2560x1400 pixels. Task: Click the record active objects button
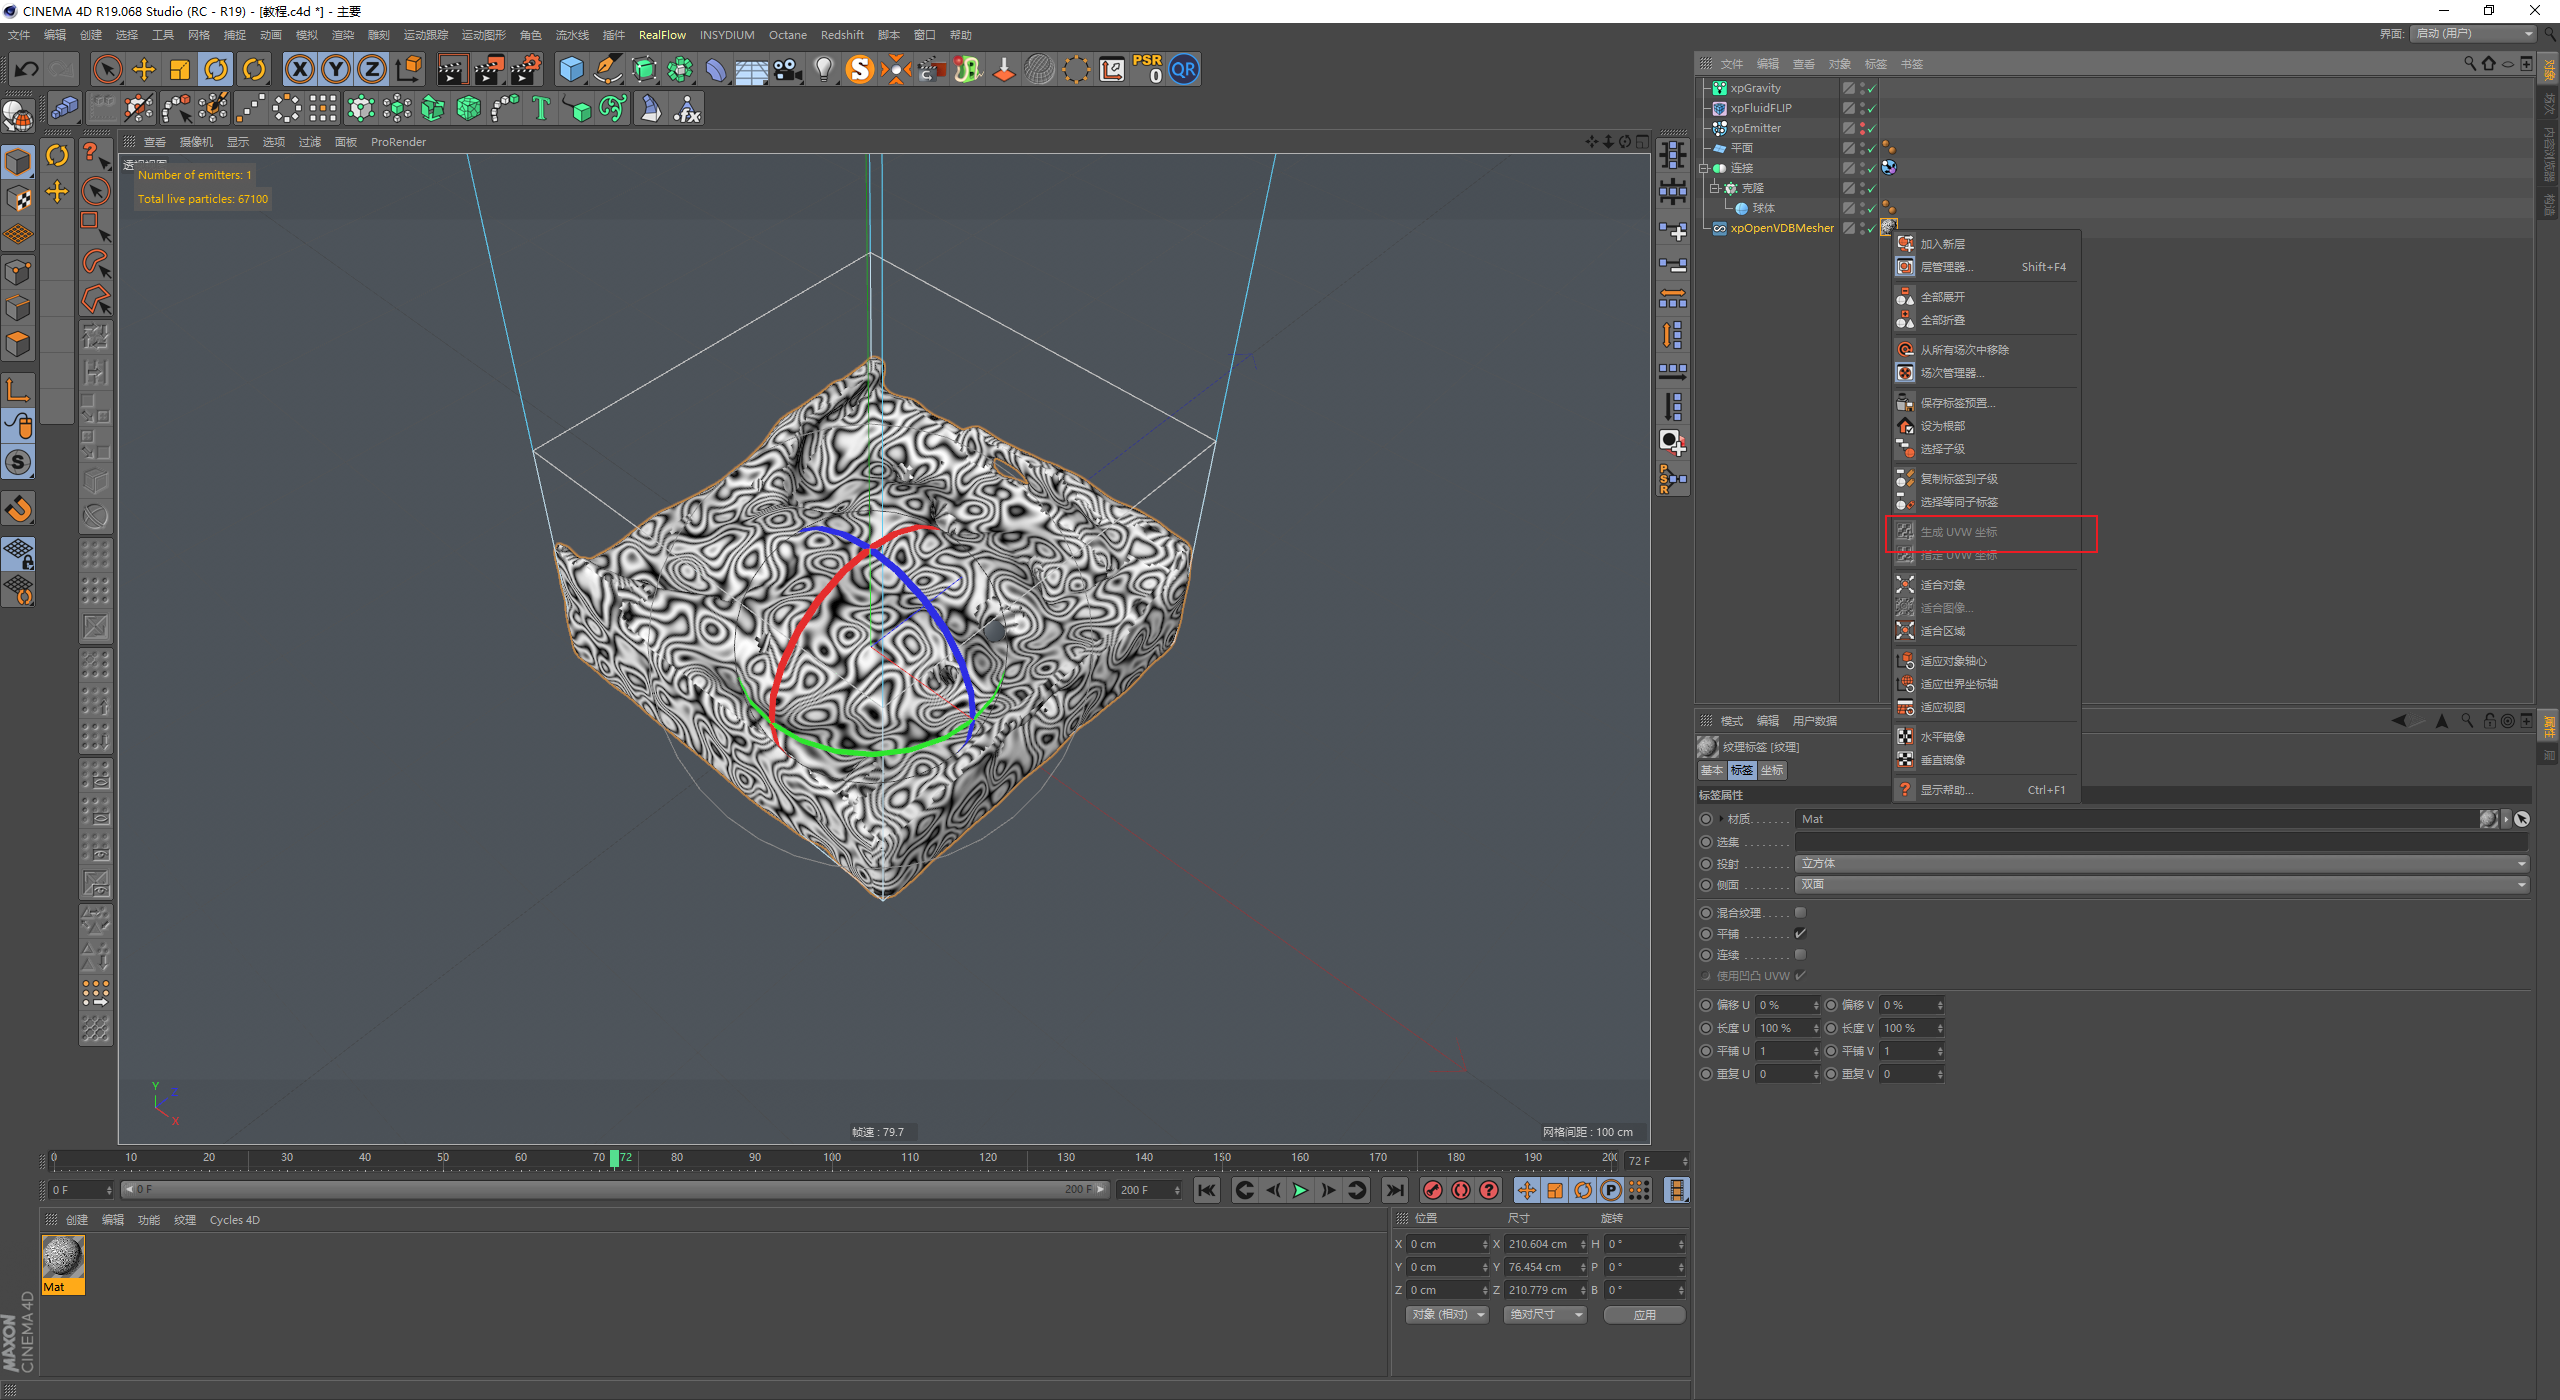[1432, 1190]
